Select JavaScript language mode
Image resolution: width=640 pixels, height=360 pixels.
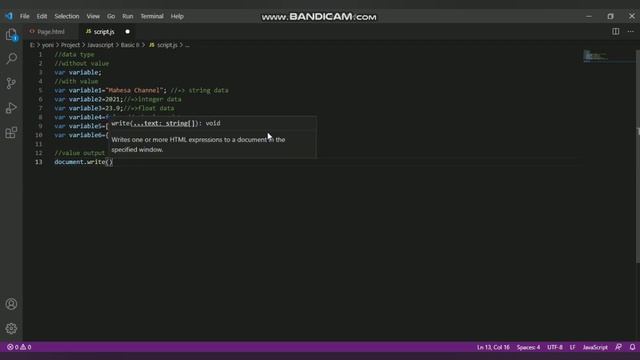[595, 347]
